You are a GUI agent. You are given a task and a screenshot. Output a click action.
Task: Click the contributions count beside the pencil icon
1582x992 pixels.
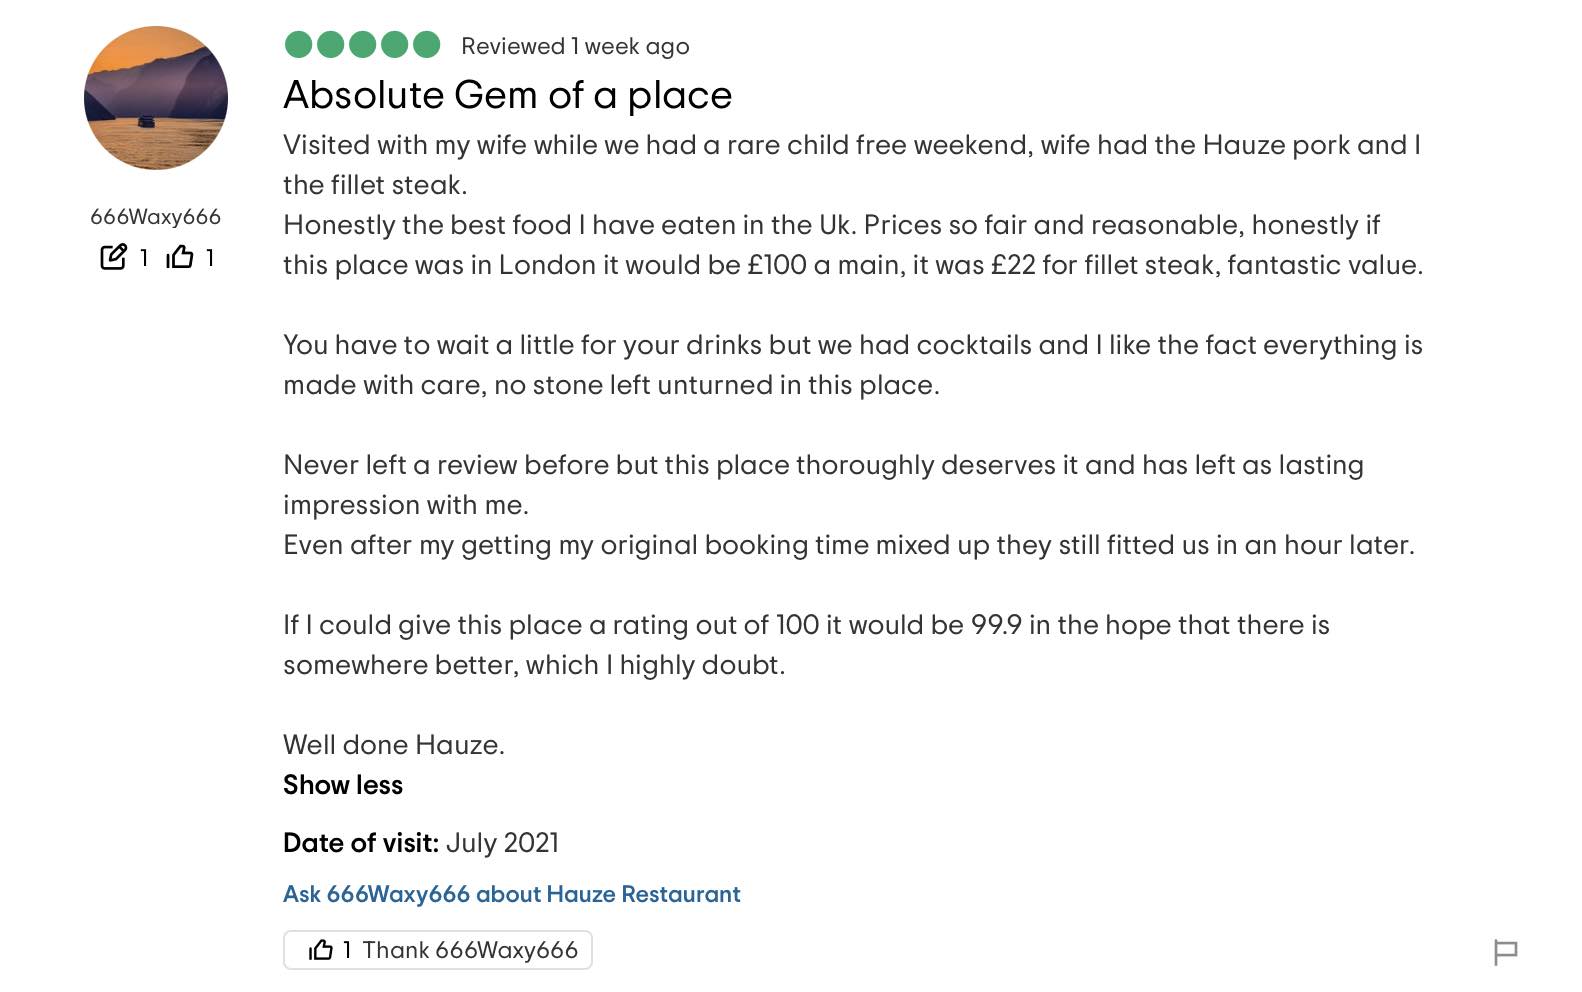[144, 258]
